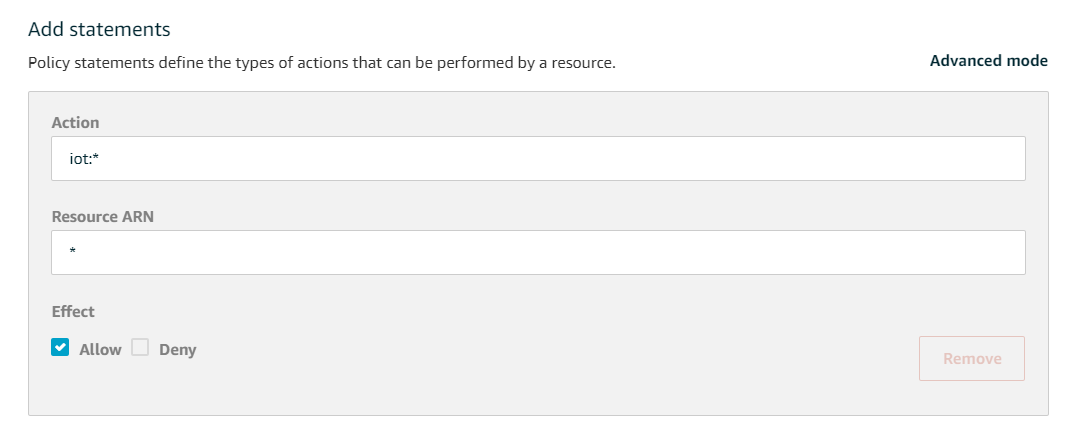Screen dimensions: 1067x431
Task: Click the "Deny" label text
Action: pyautogui.click(x=178, y=350)
